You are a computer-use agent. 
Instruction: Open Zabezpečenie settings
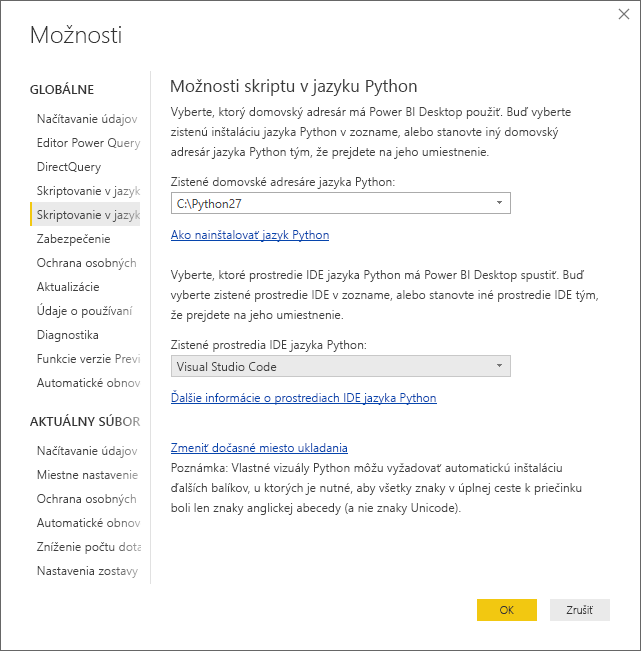pyautogui.click(x=73, y=239)
